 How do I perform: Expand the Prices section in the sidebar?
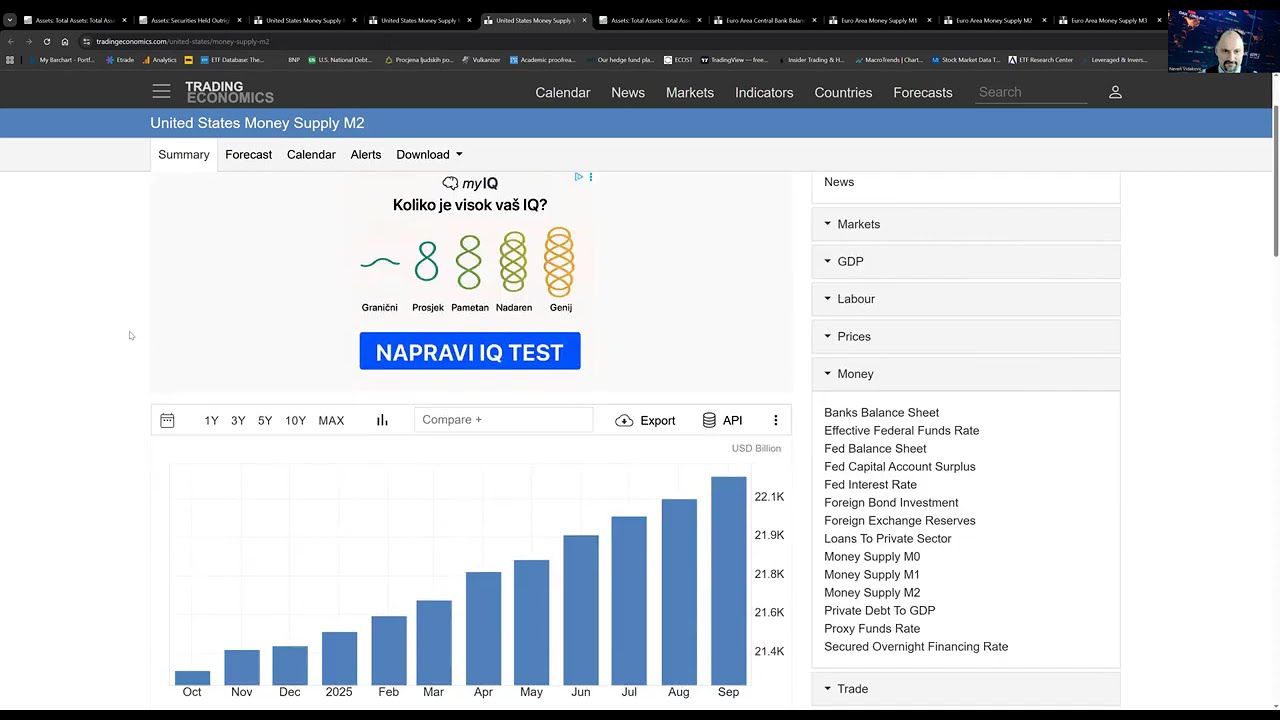point(965,336)
